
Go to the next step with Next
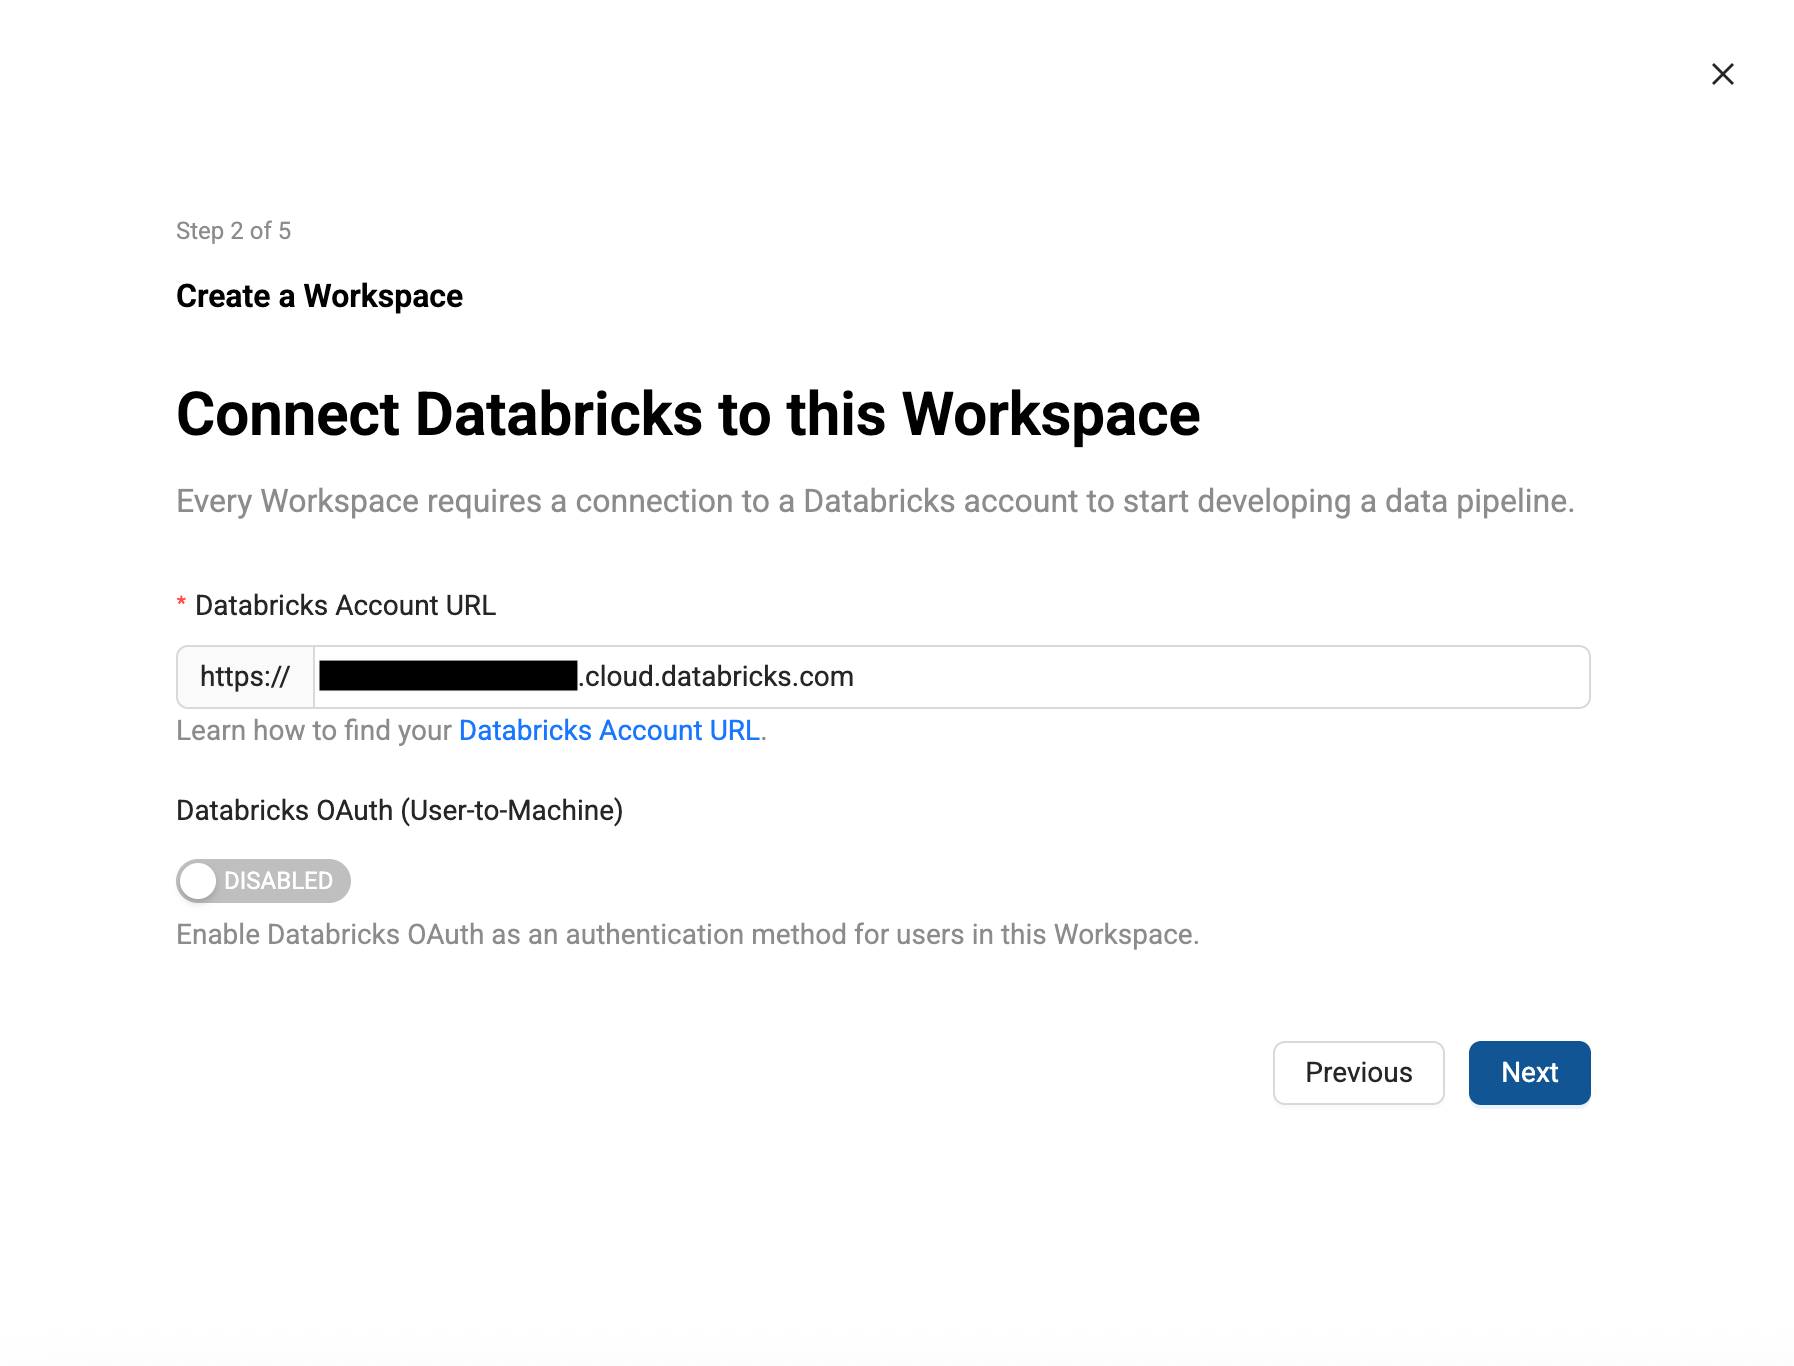point(1529,1073)
